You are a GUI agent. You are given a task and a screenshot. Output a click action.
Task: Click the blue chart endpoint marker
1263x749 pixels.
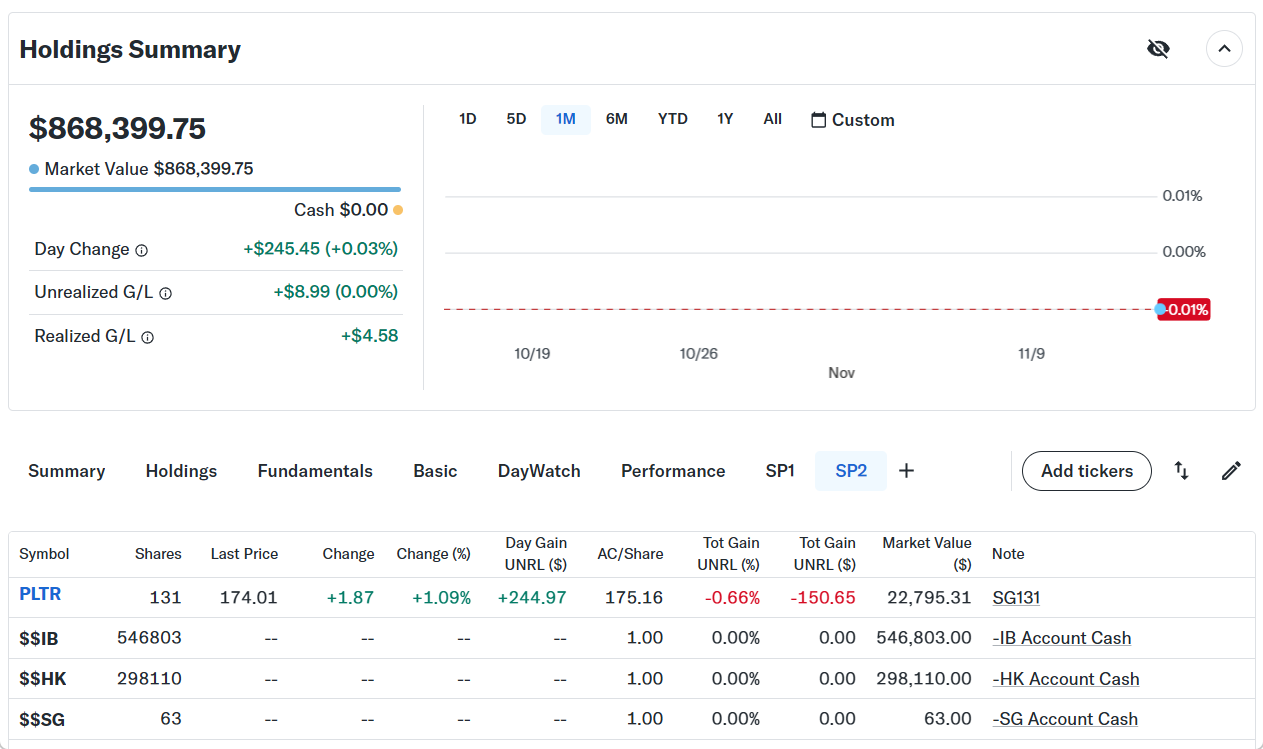pos(1160,309)
